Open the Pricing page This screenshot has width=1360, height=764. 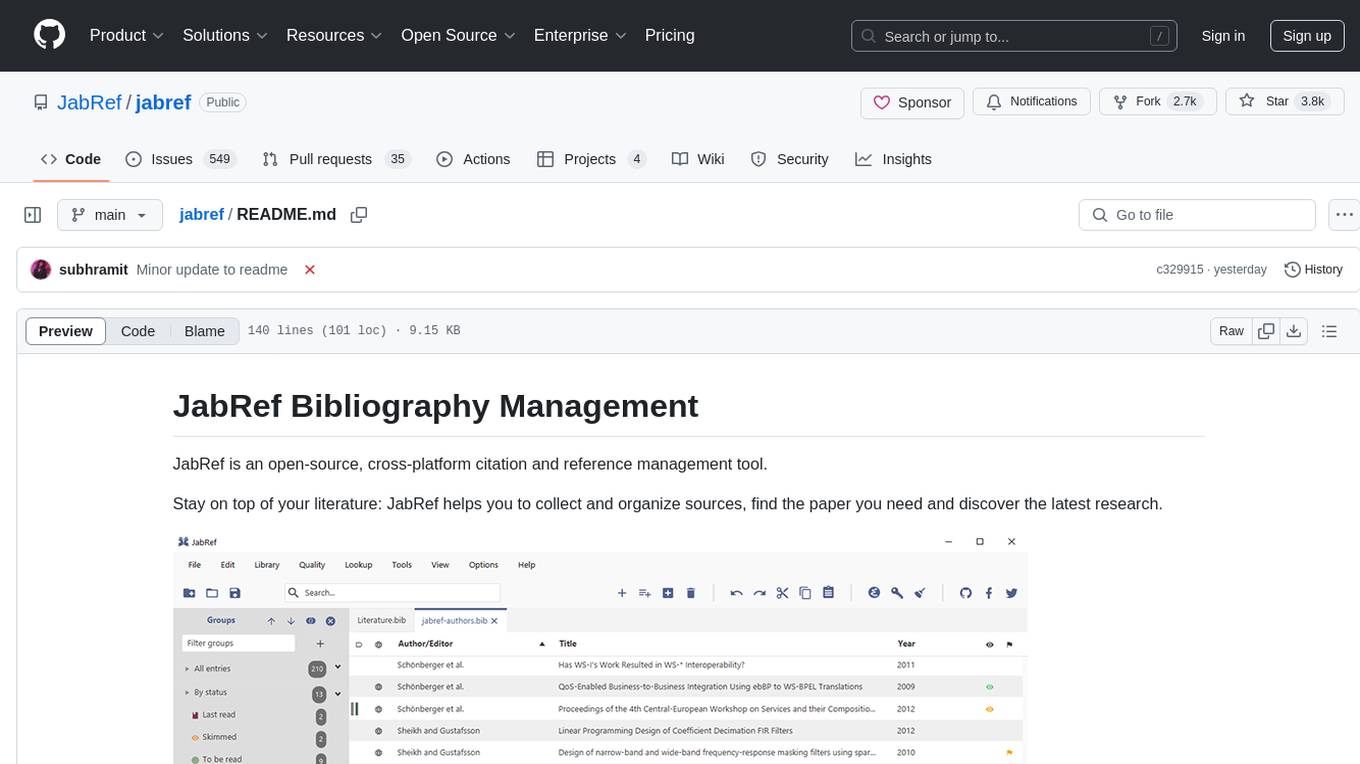[670, 35]
